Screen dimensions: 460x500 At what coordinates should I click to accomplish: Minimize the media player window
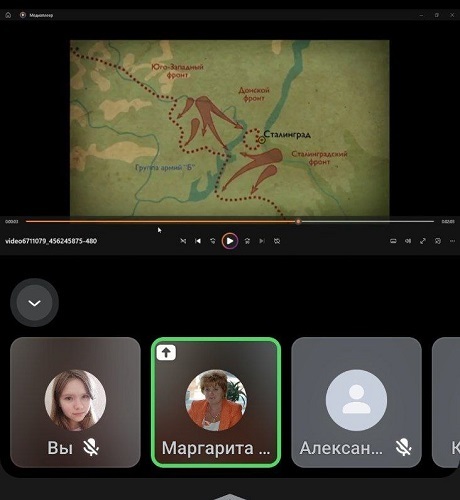(422, 15)
